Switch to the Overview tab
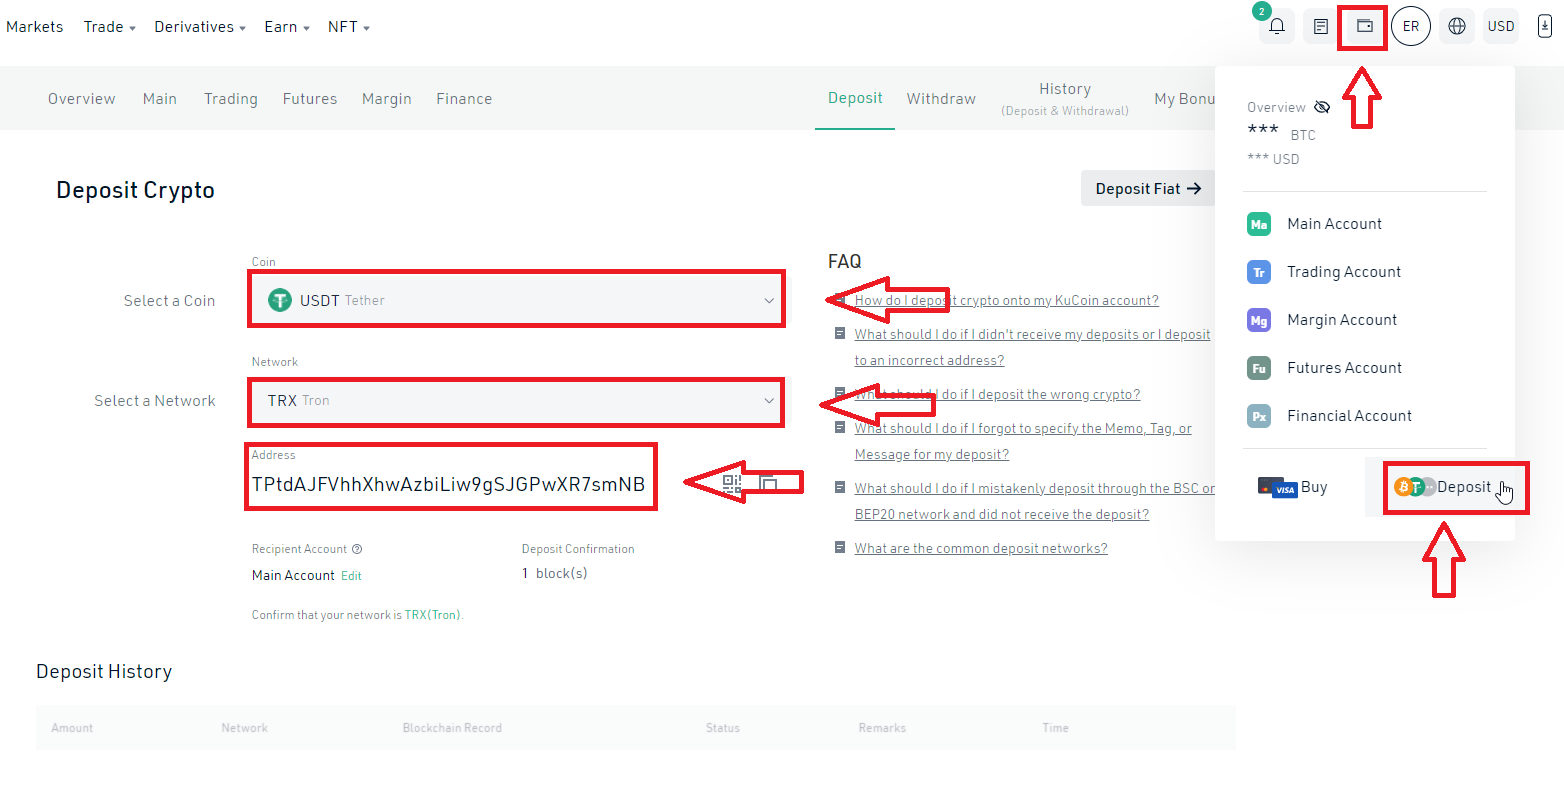The width and height of the screenshot is (1564, 802). coord(82,99)
